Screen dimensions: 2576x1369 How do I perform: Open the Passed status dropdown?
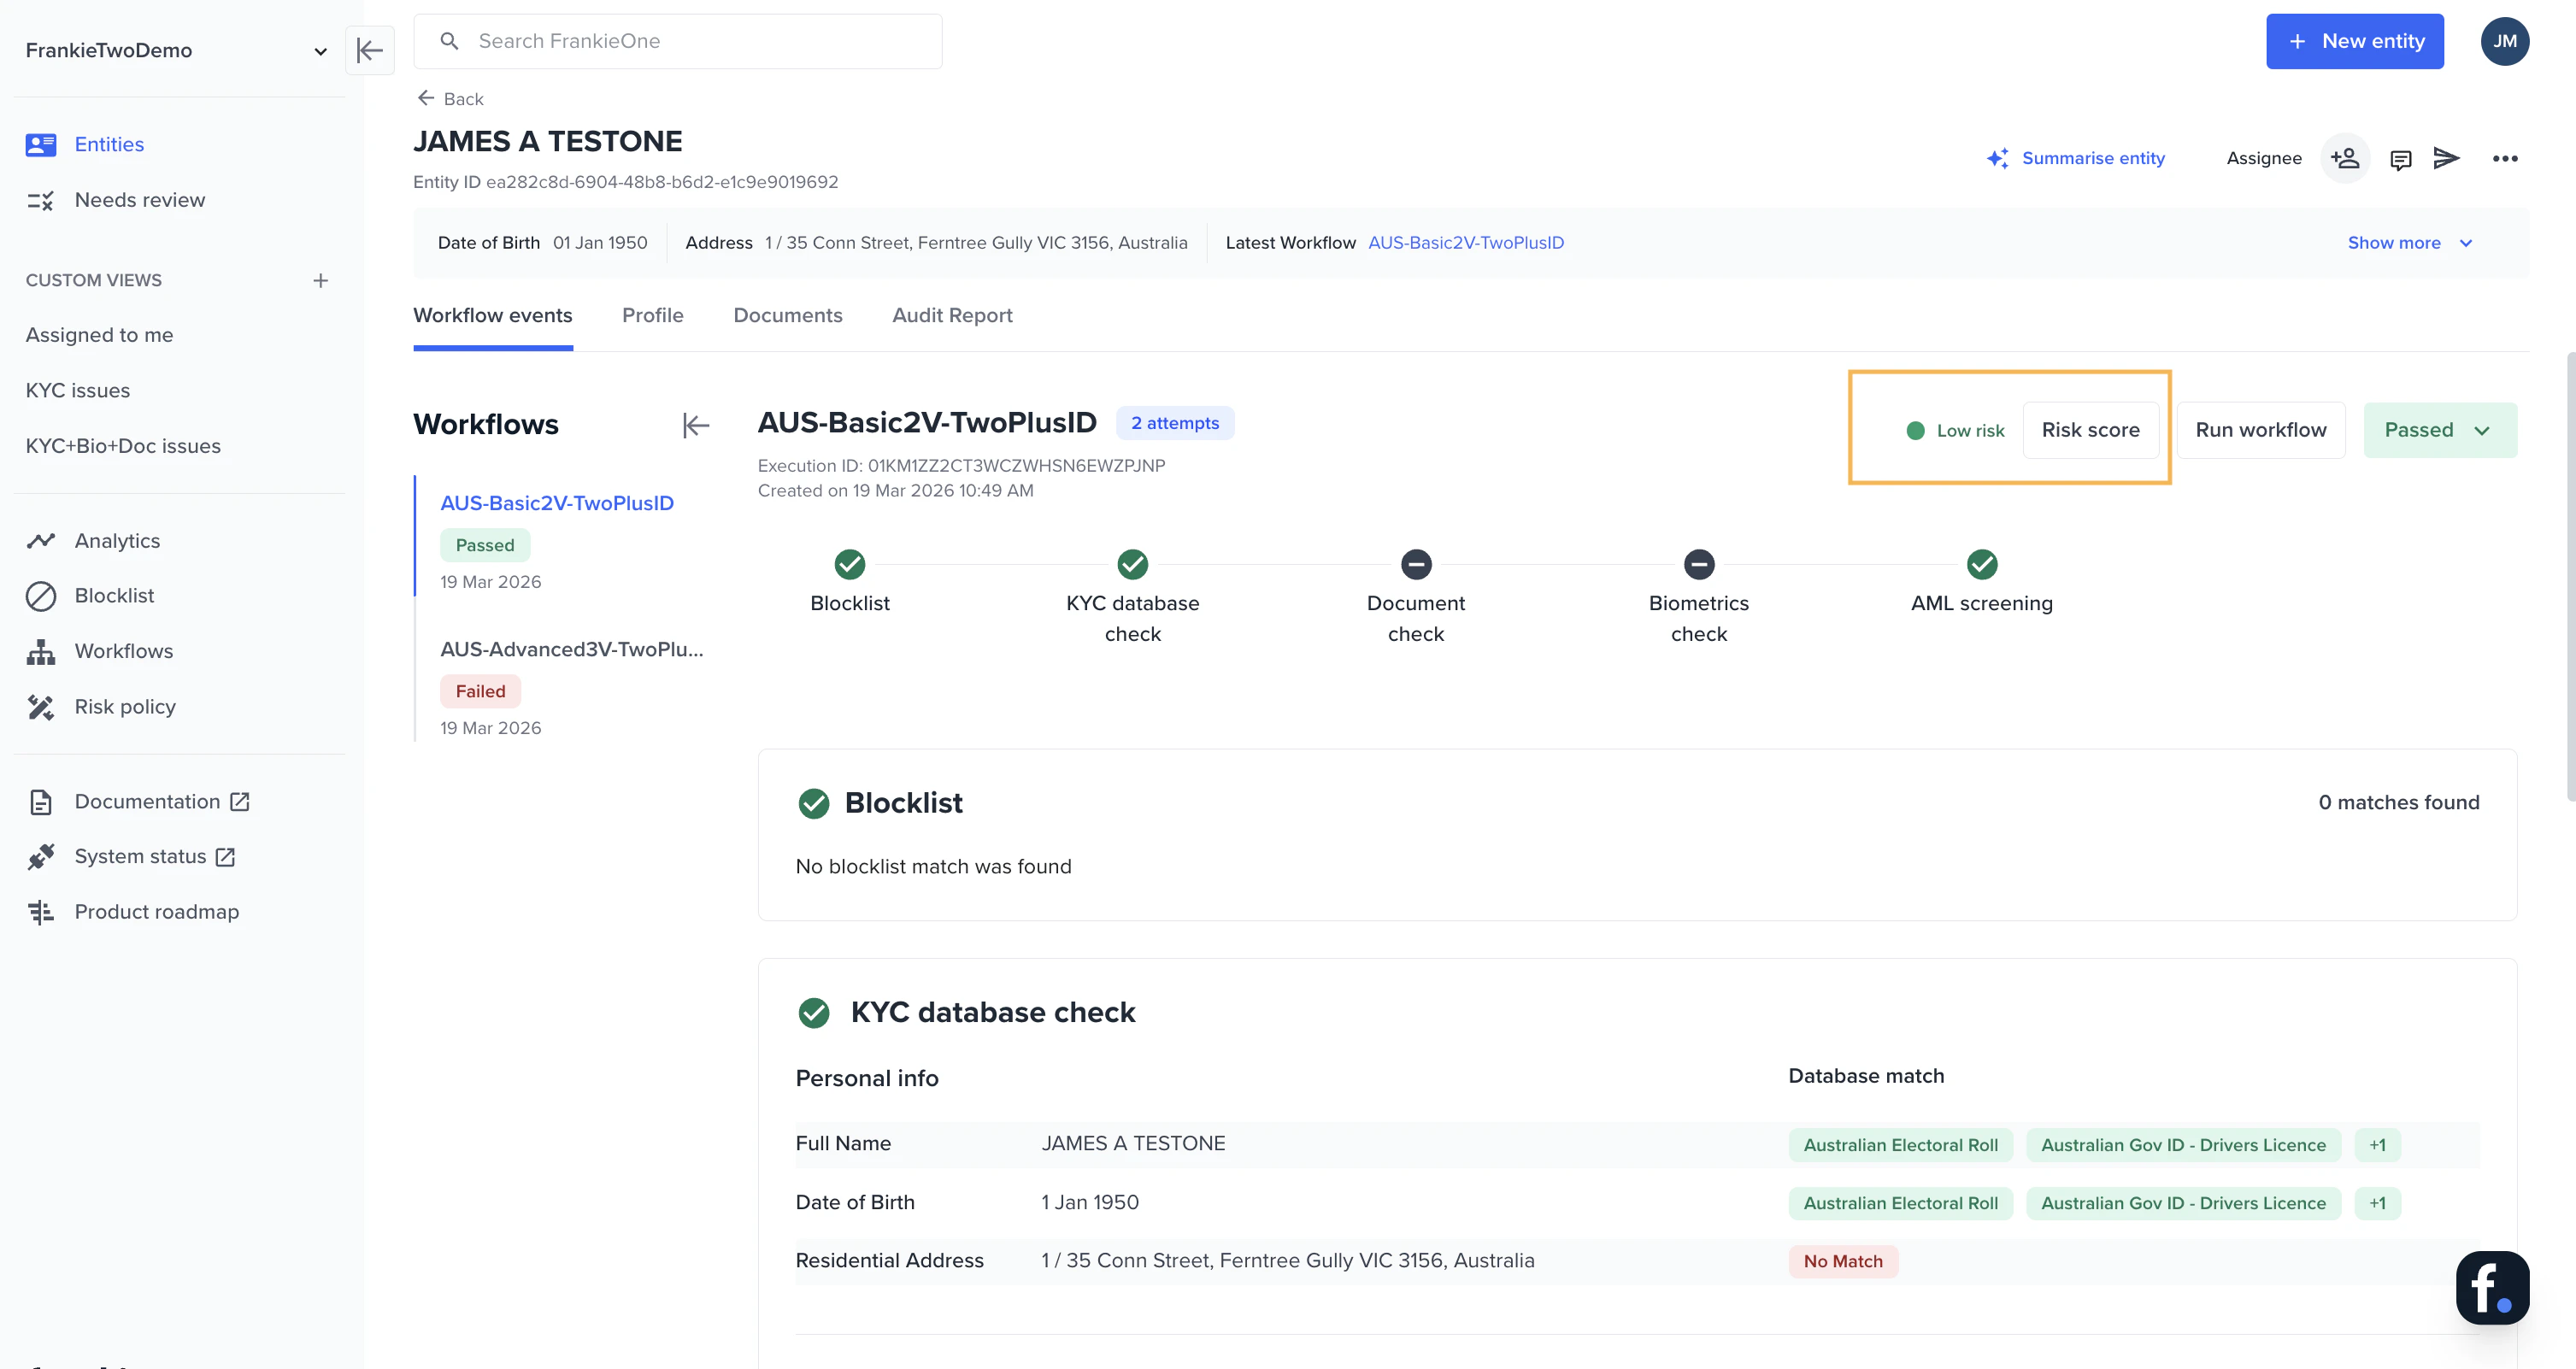coord(2439,430)
